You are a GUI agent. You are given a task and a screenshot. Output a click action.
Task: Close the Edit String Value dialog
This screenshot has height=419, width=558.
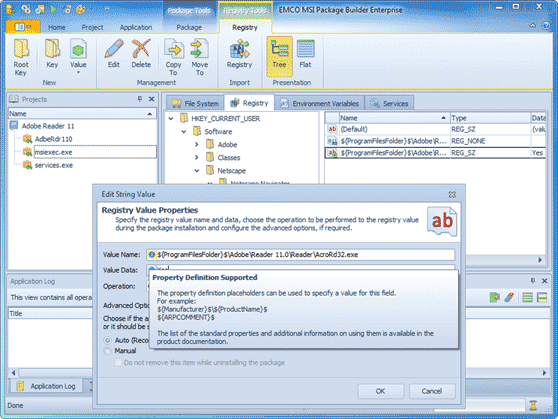click(x=452, y=194)
